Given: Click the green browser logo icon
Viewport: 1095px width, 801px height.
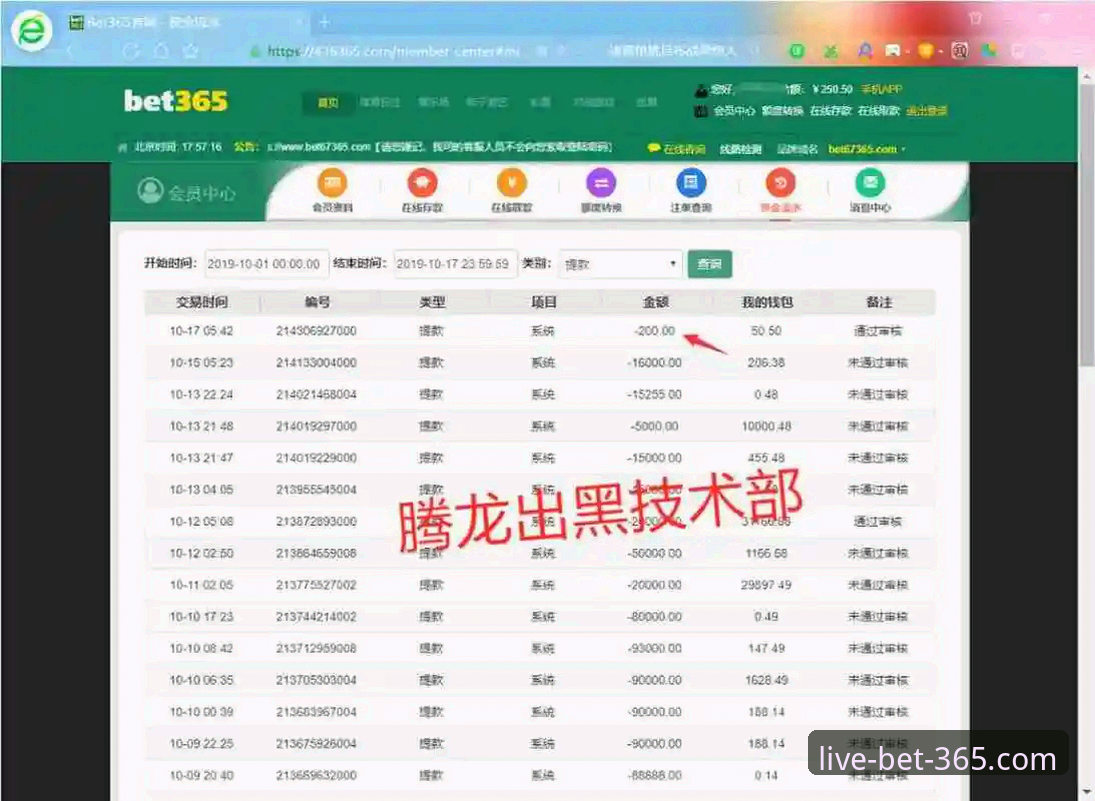Looking at the screenshot, I should [x=31, y=31].
